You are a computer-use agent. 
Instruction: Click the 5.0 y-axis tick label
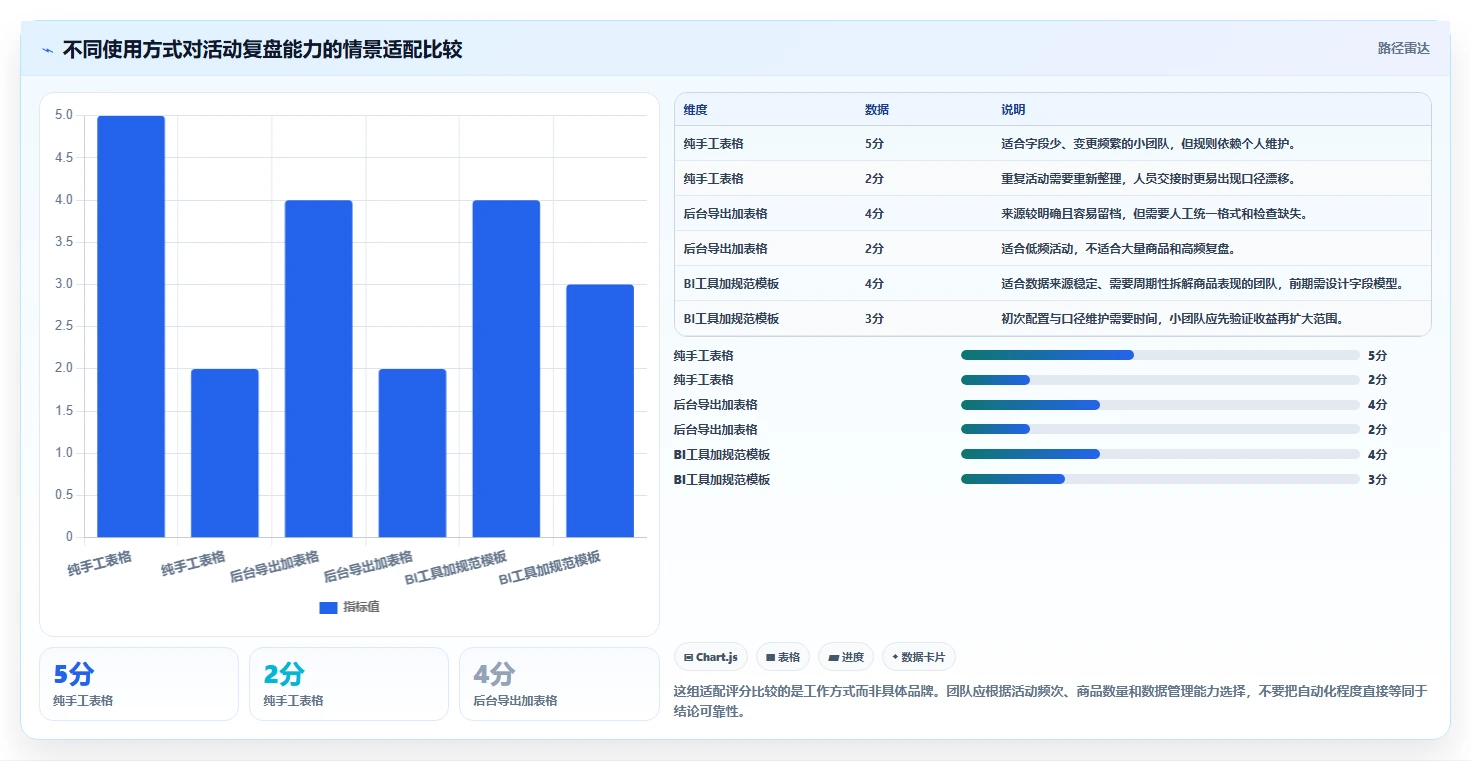coord(64,115)
